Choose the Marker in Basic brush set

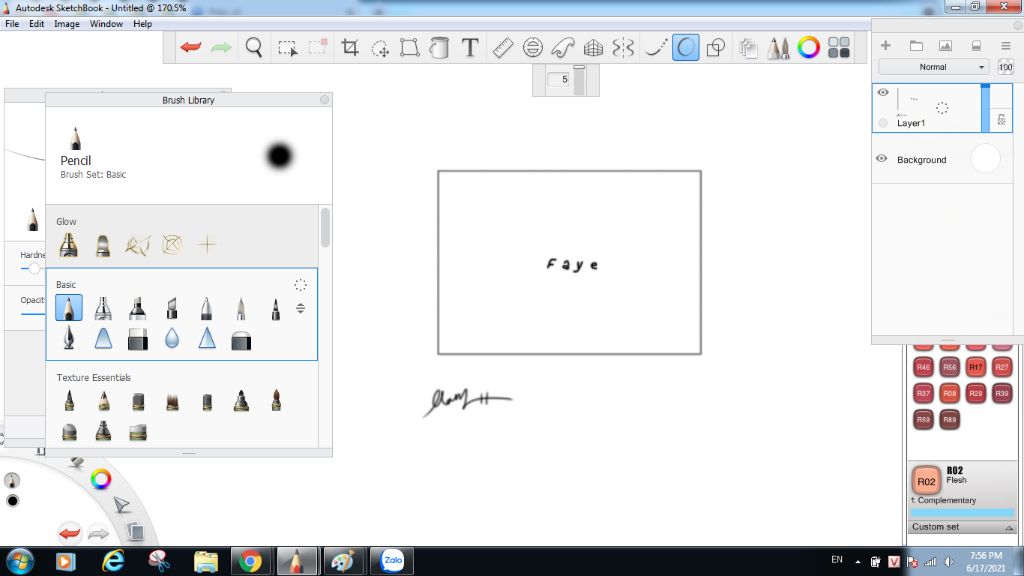[137, 308]
